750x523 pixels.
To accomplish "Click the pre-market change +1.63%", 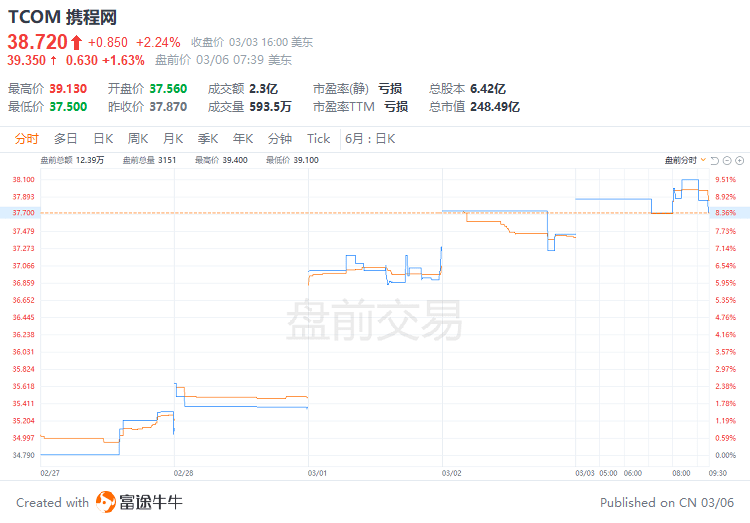I will (x=123, y=60).
